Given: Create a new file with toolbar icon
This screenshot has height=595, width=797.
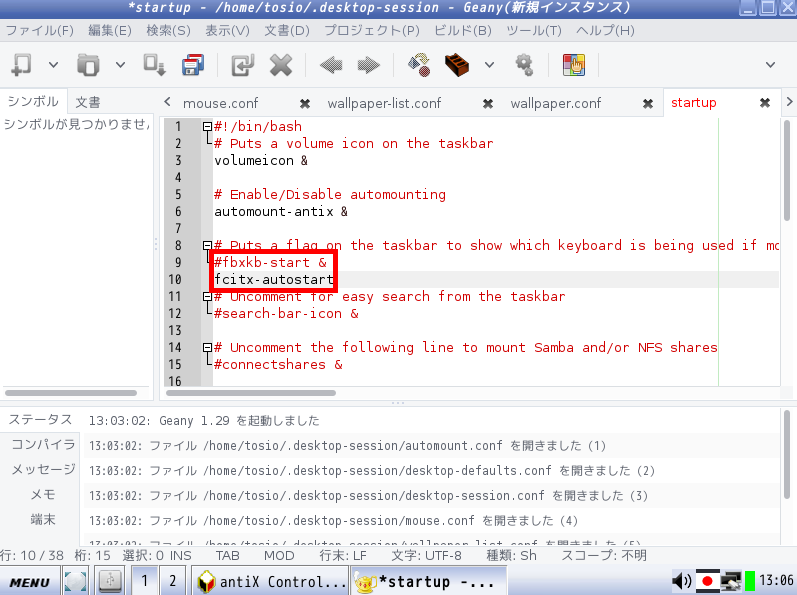Looking at the screenshot, I should coord(22,65).
